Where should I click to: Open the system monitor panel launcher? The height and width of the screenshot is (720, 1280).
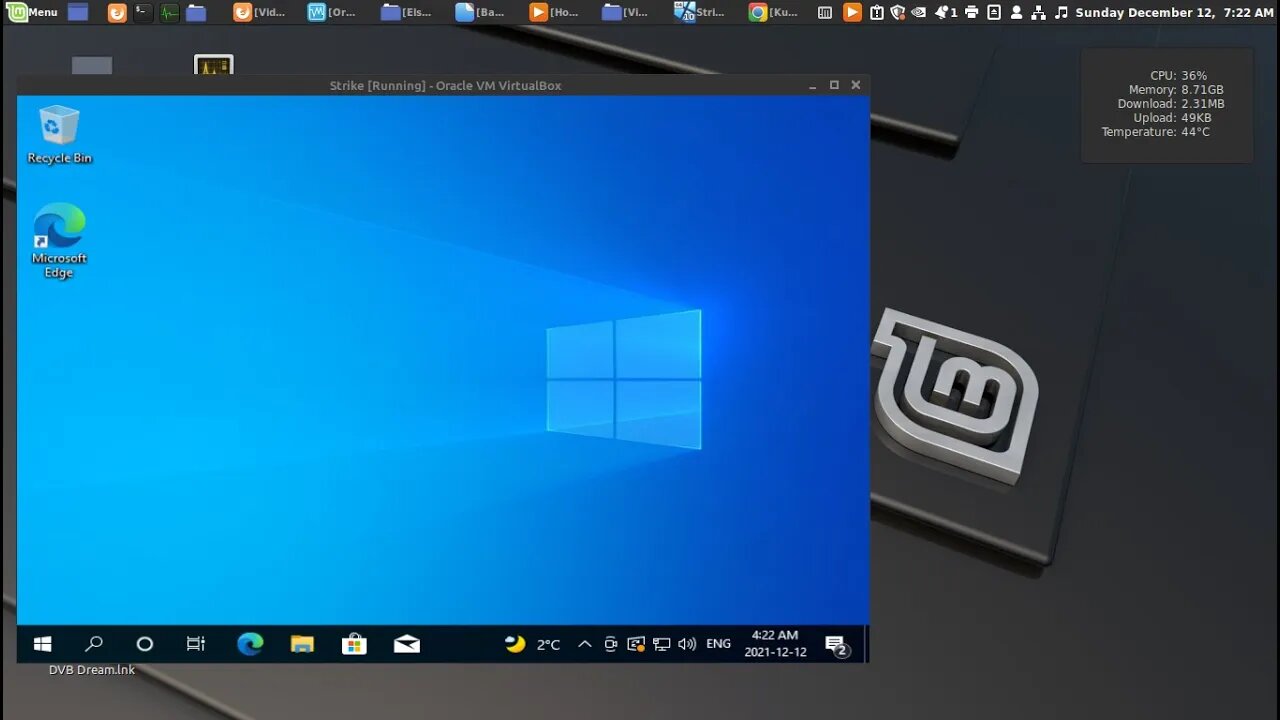[170, 13]
